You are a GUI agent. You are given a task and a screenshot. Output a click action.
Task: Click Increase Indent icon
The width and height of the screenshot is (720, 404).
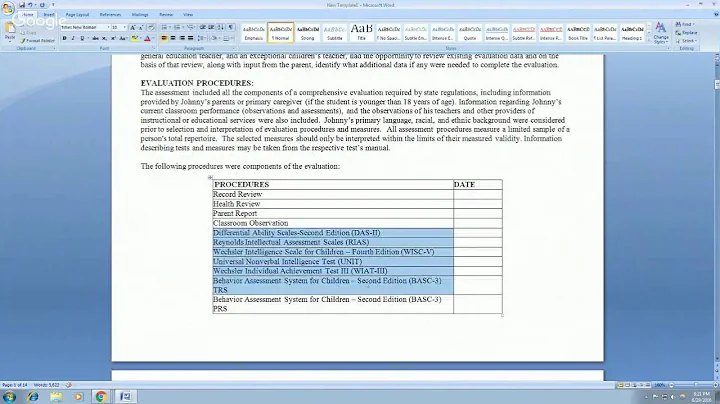point(211,28)
